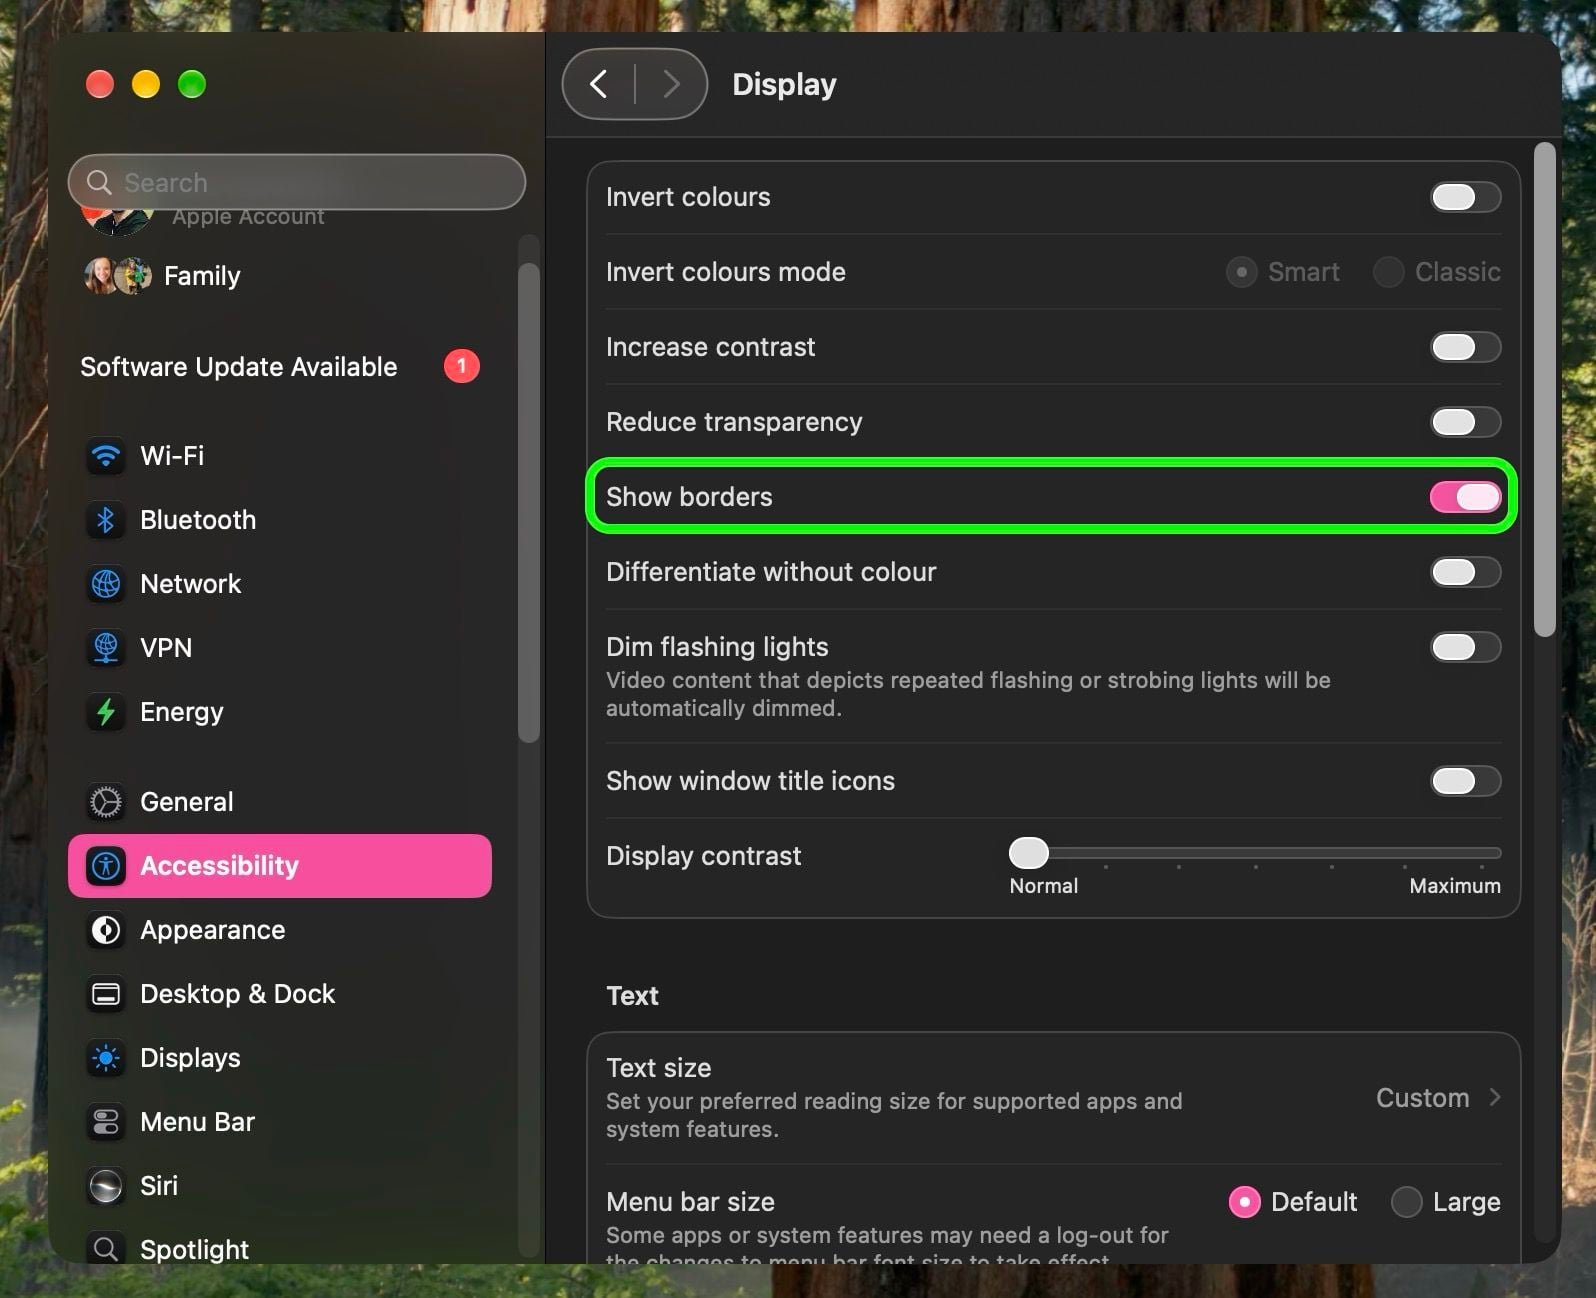Click the Display contrast slider knob
Viewport: 1596px width, 1298px height.
click(1028, 853)
